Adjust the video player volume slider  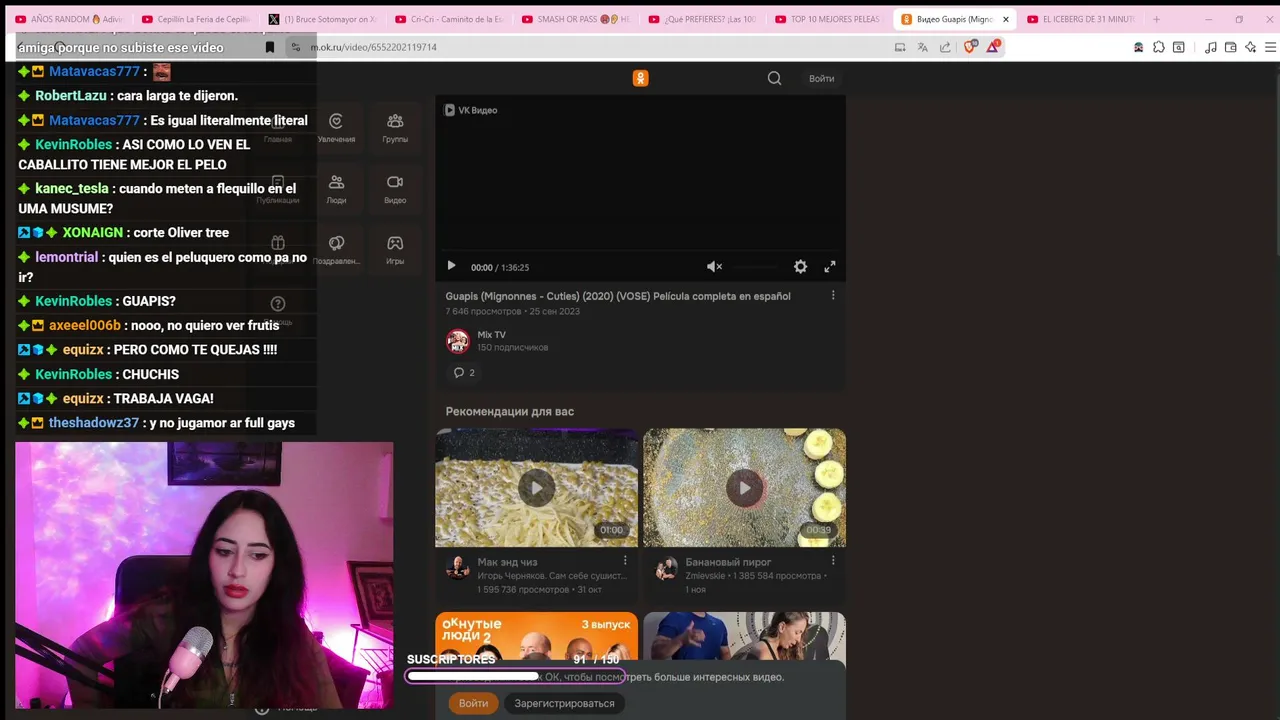(x=753, y=266)
